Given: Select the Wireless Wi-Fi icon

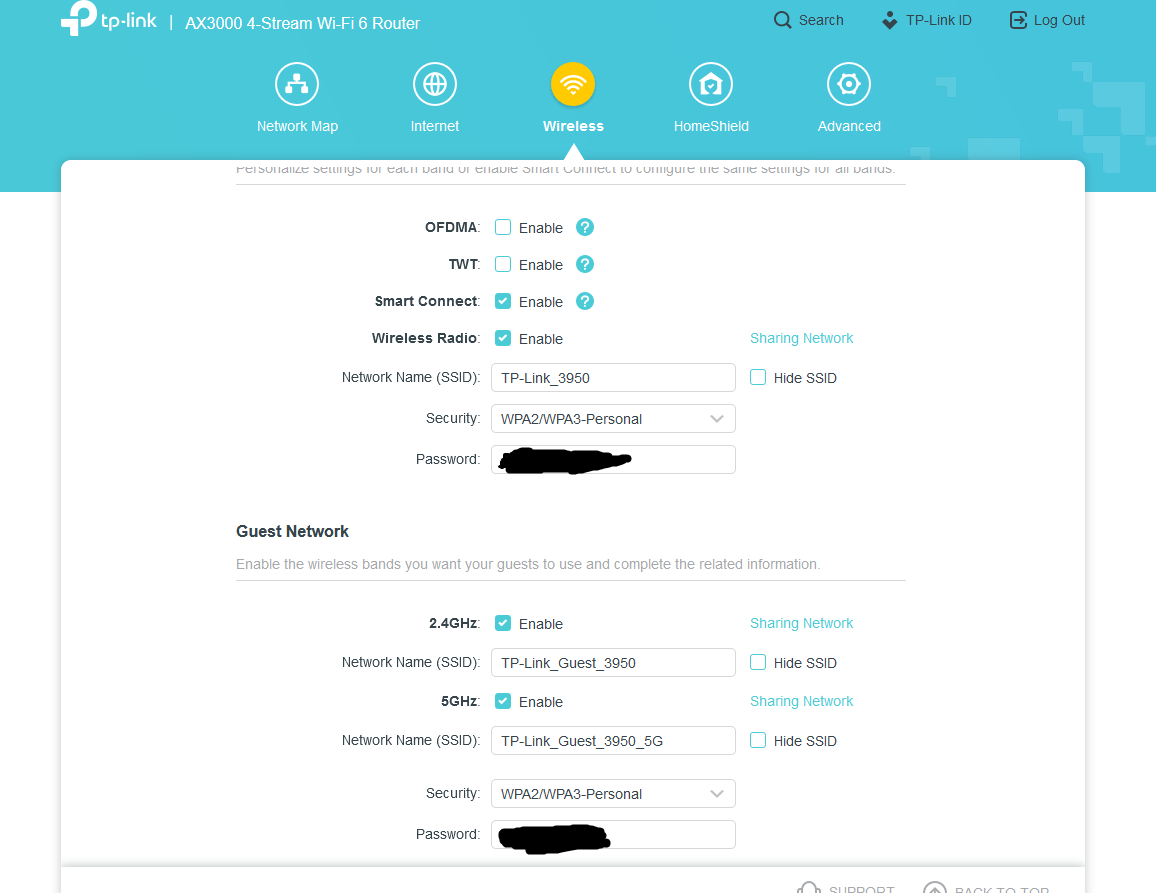Looking at the screenshot, I should click(573, 84).
